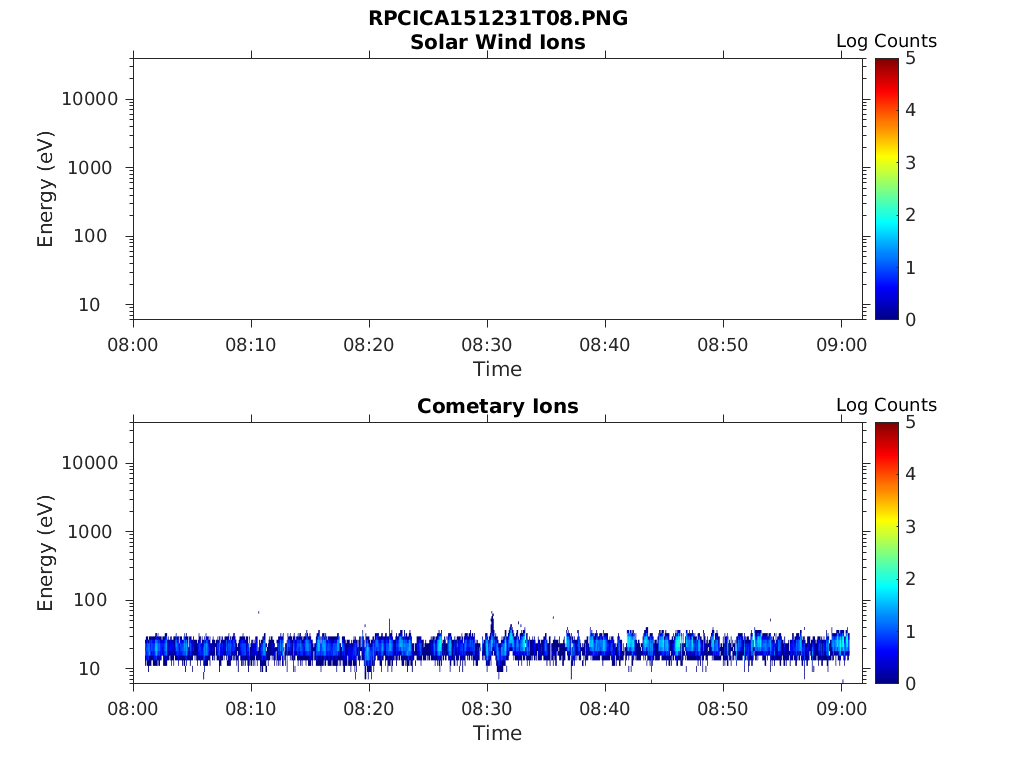Click value 2 on Solar Wind colorbar scale
This screenshot has width=1024, height=768.
[x=910, y=215]
